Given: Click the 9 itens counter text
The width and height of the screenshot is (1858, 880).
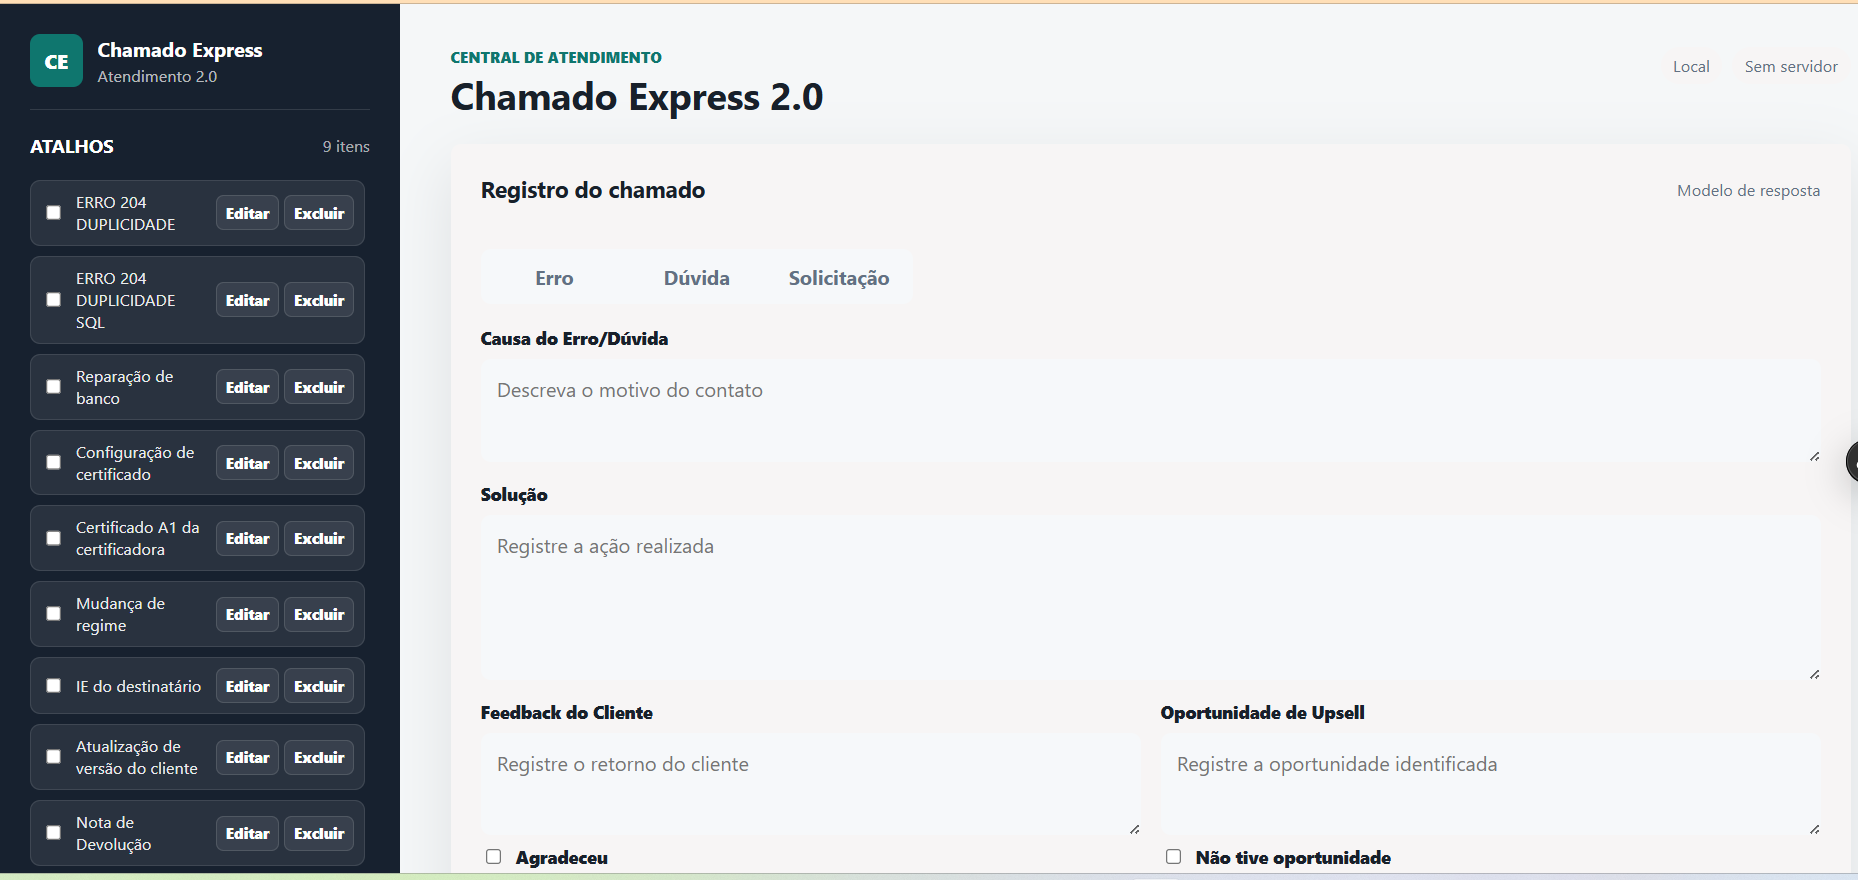Looking at the screenshot, I should click(346, 146).
